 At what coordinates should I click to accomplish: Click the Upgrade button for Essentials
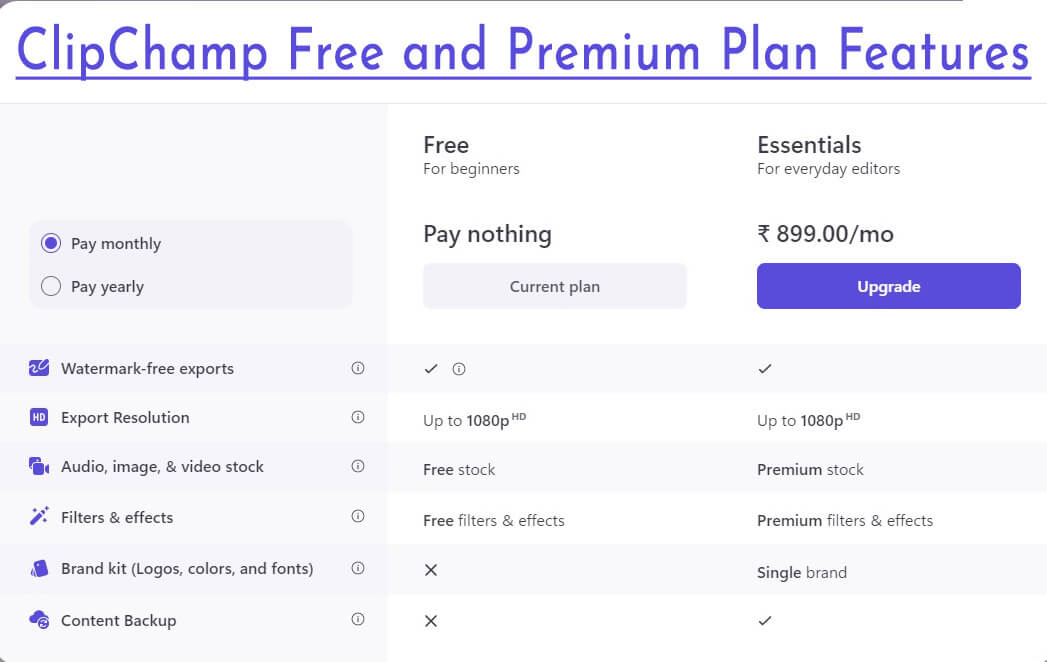coord(888,286)
